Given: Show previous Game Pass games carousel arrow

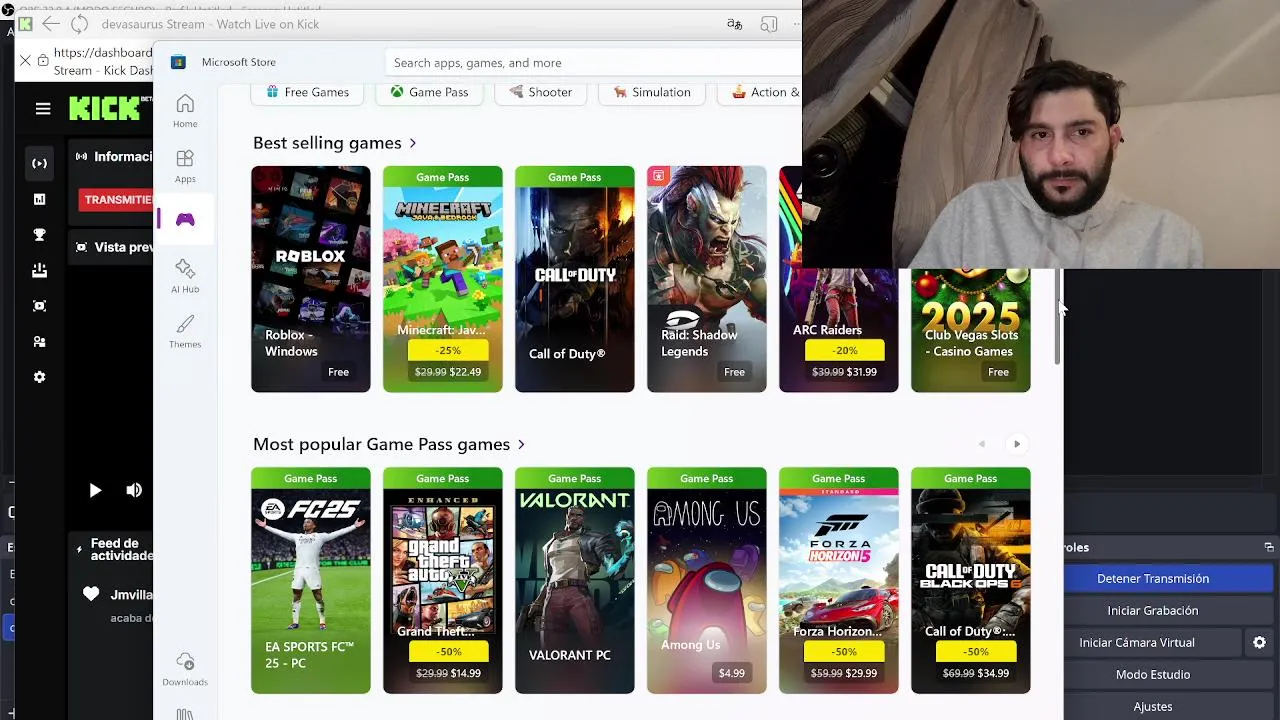Looking at the screenshot, I should (x=982, y=444).
